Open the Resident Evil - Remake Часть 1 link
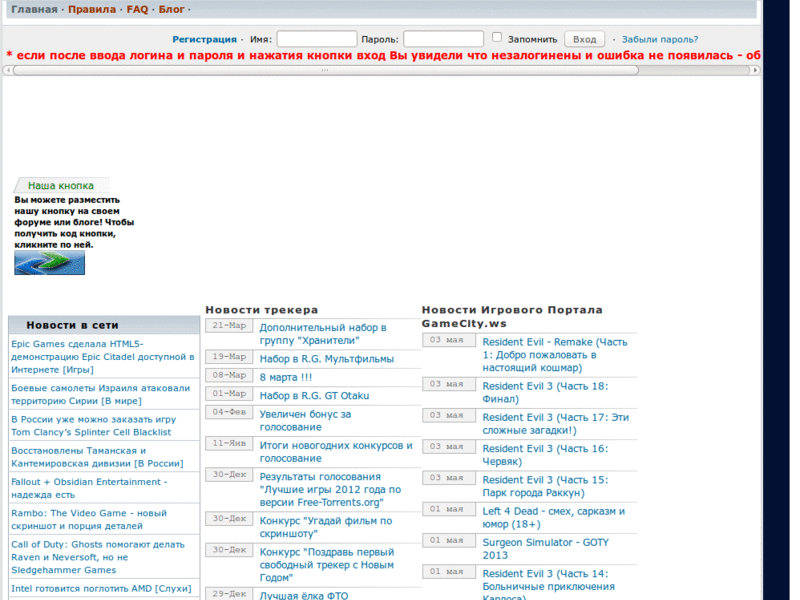The width and height of the screenshot is (800, 600). click(555, 355)
